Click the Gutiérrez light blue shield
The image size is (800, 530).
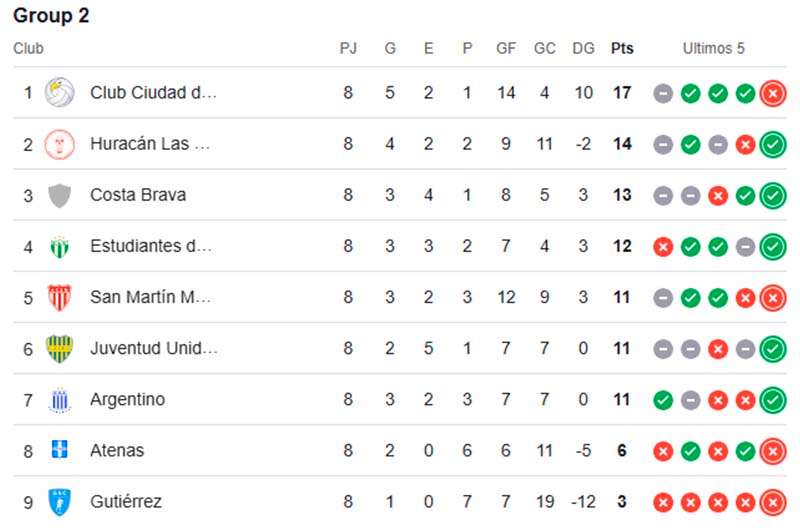pos(59,502)
